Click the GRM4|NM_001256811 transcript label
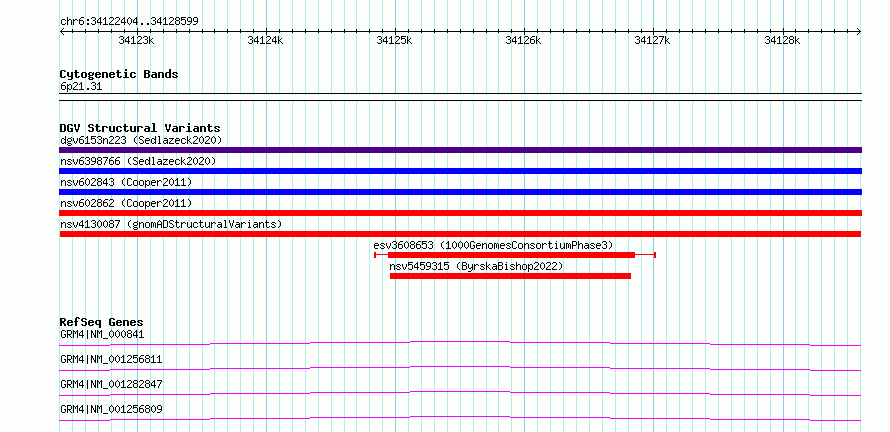890x432 pixels. 111,359
